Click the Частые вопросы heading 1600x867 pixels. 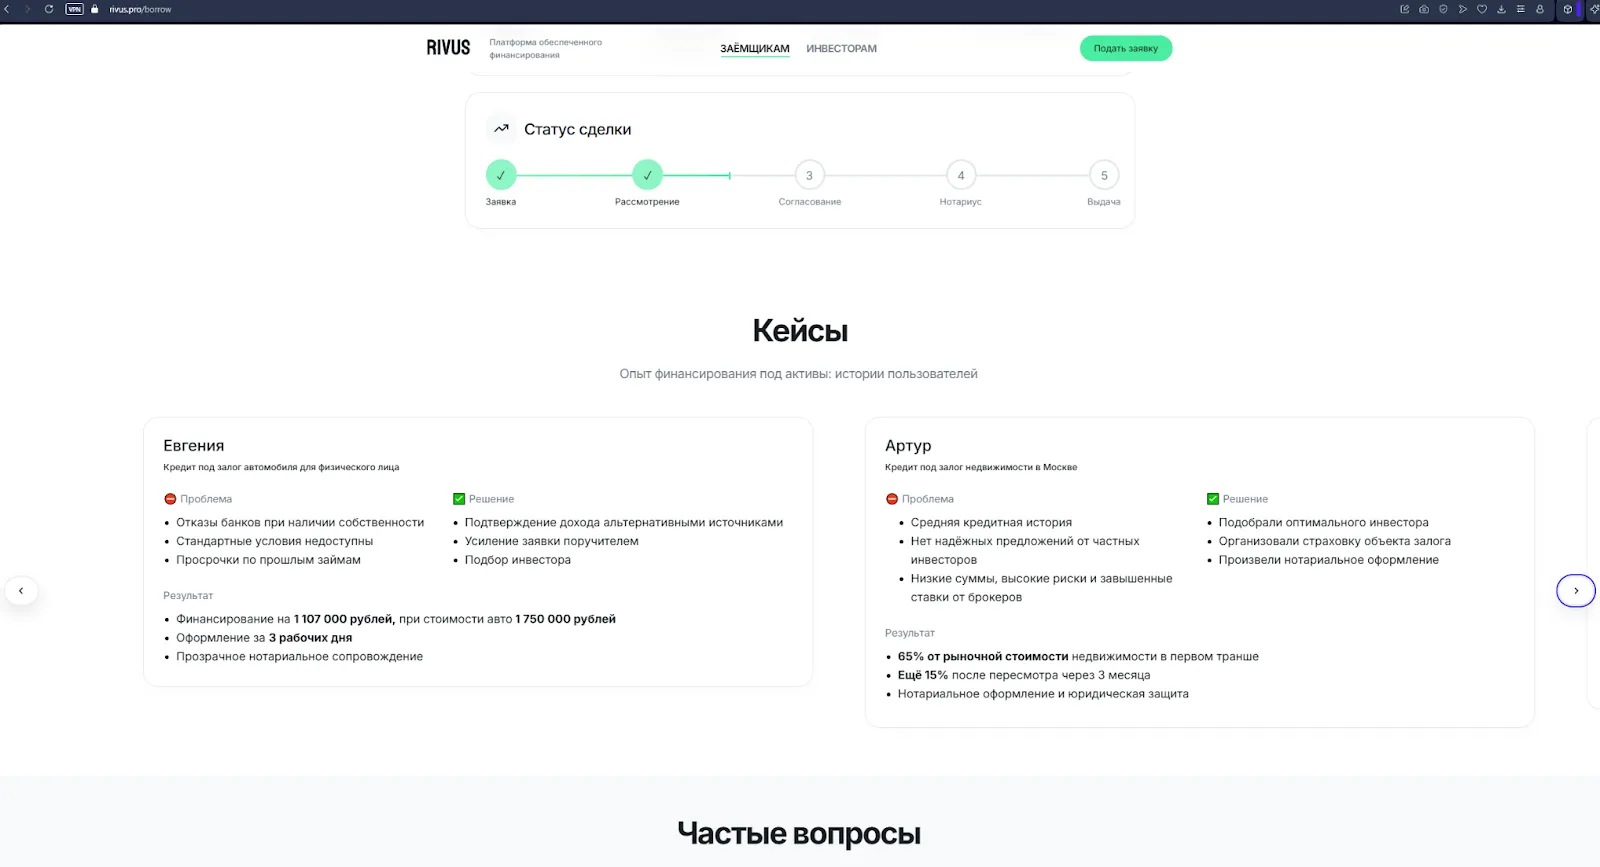click(x=799, y=833)
